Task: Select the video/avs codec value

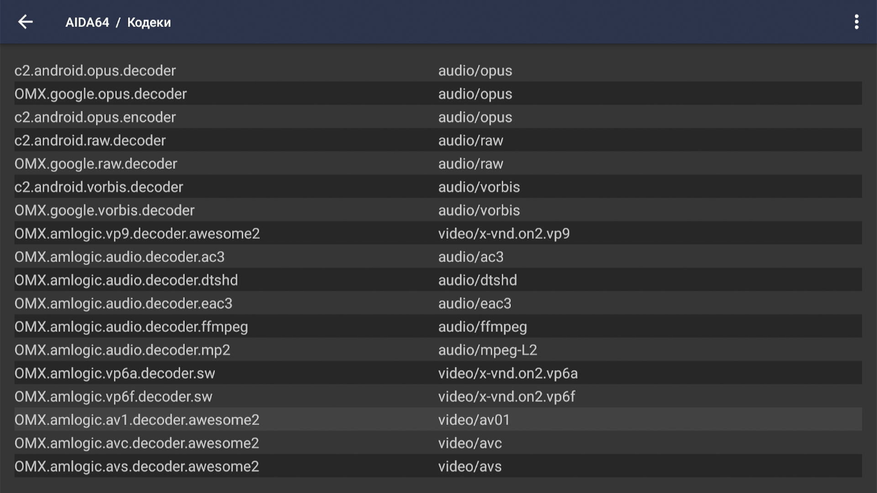Action: tap(470, 467)
